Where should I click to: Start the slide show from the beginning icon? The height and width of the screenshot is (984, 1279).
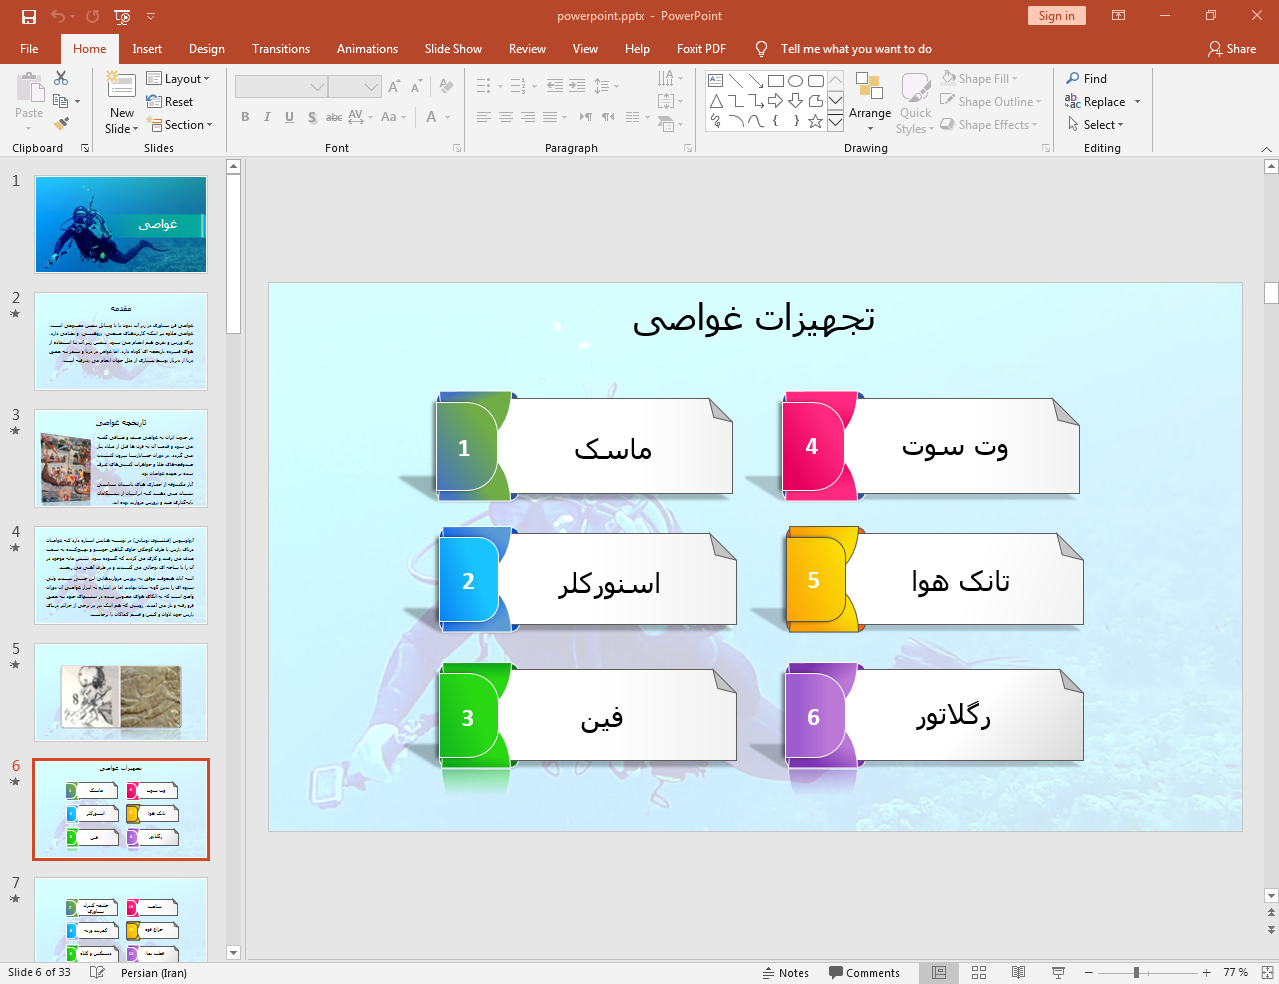(x=122, y=16)
